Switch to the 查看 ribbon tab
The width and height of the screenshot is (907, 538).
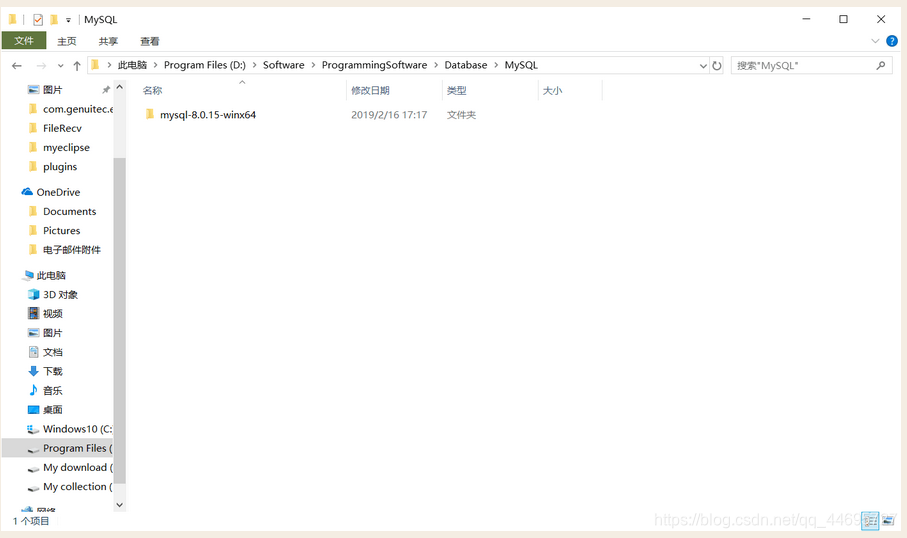coord(150,41)
